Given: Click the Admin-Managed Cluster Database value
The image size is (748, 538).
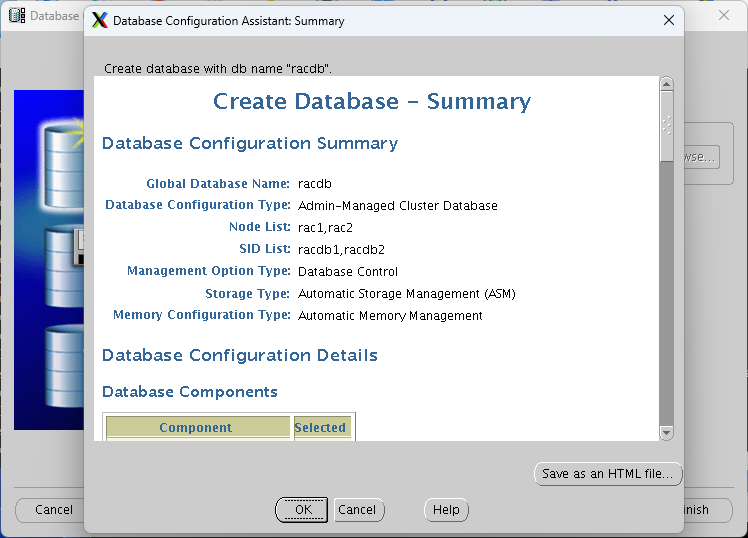Looking at the screenshot, I should click(397, 206).
